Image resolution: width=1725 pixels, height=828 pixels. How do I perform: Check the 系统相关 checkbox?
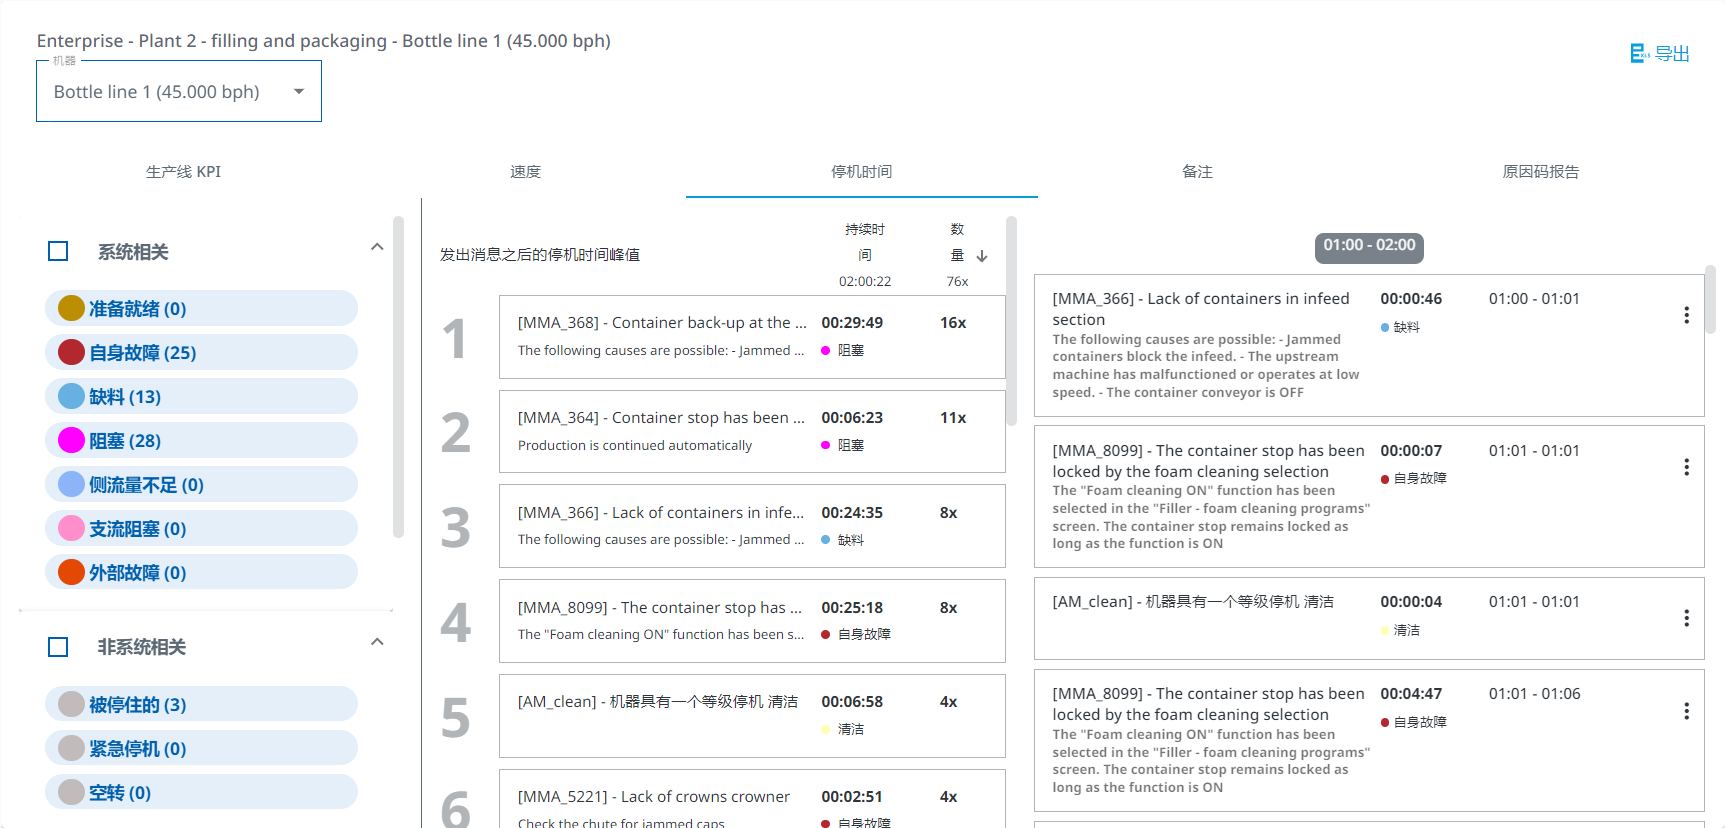click(x=58, y=251)
